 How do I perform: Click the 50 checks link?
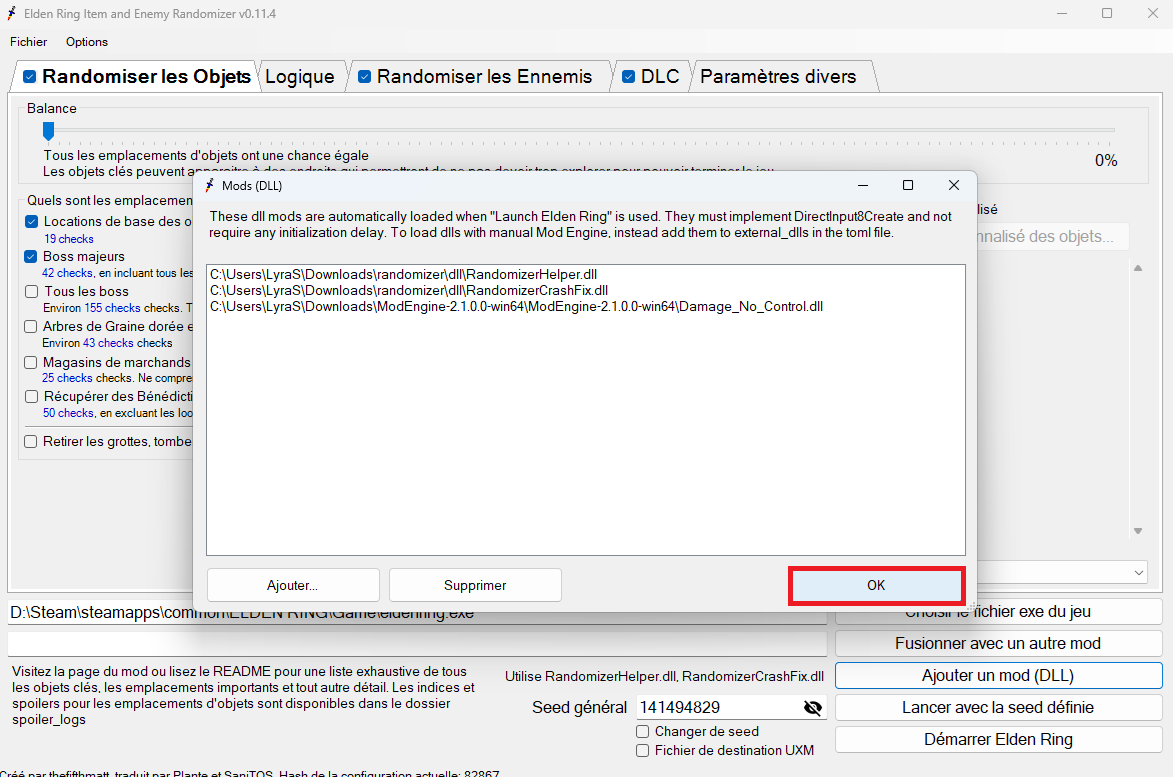[68, 414]
